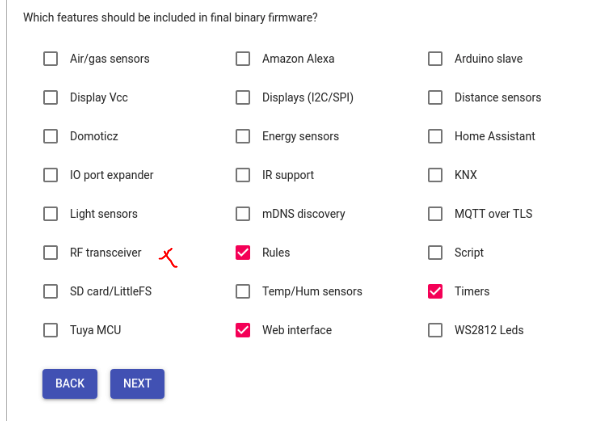Click the NEXT button
The width and height of the screenshot is (590, 421).
coord(137,383)
